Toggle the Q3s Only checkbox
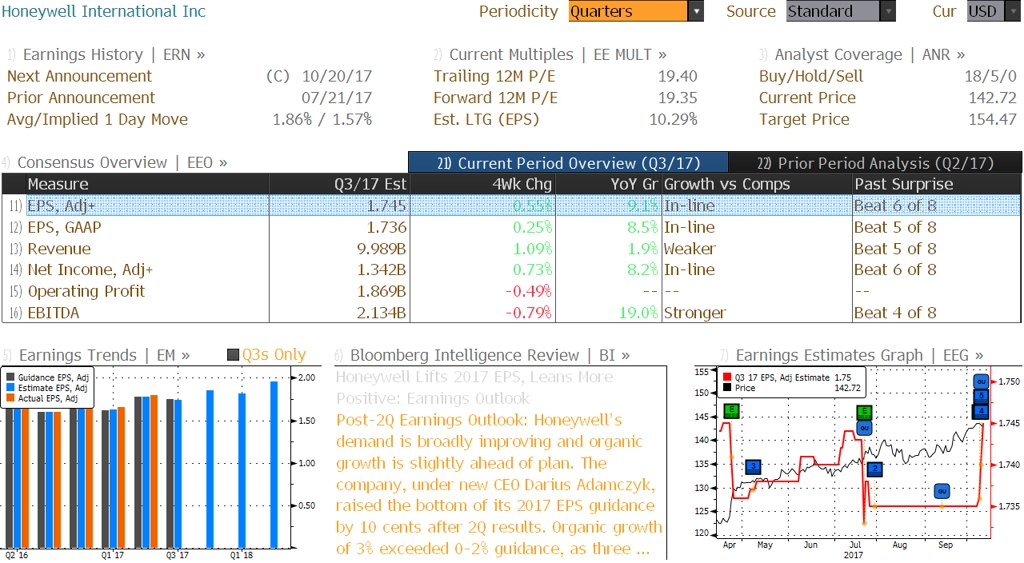Viewport: 1024px width, 563px height. pos(232,355)
